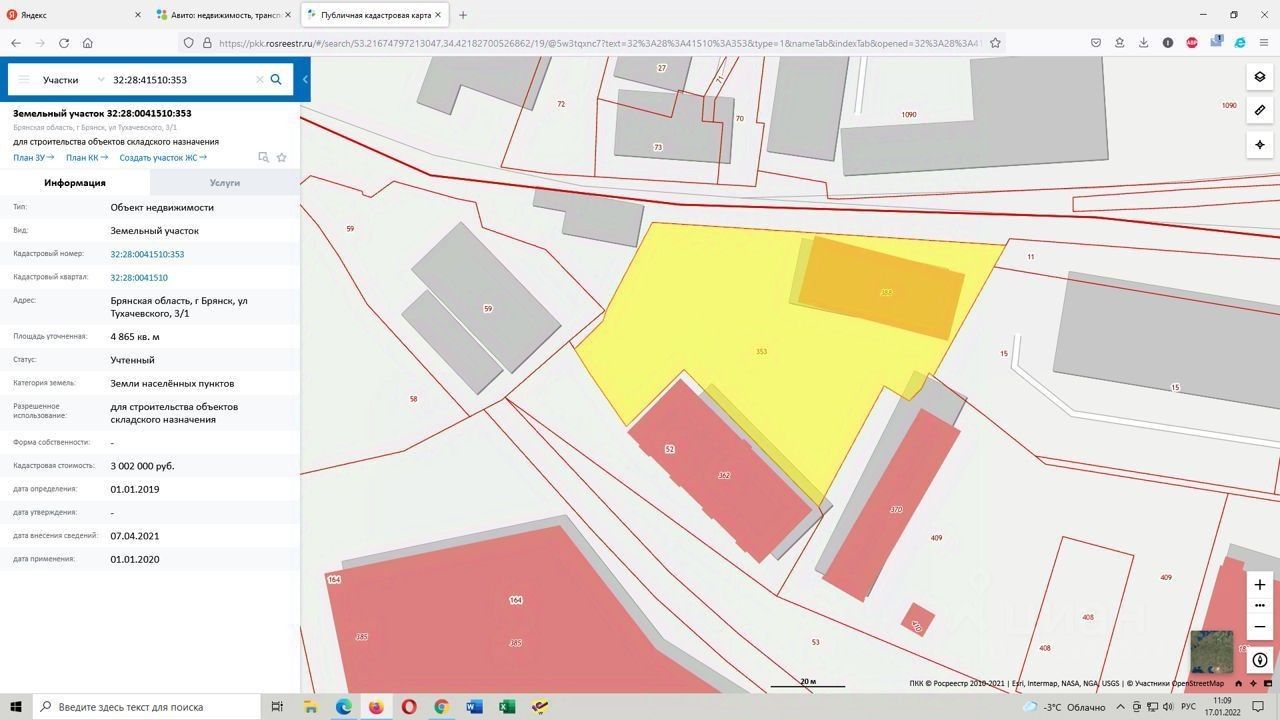1280x720 pixels.
Task: Switch to the Яндекс browser tab
Action: [75, 15]
